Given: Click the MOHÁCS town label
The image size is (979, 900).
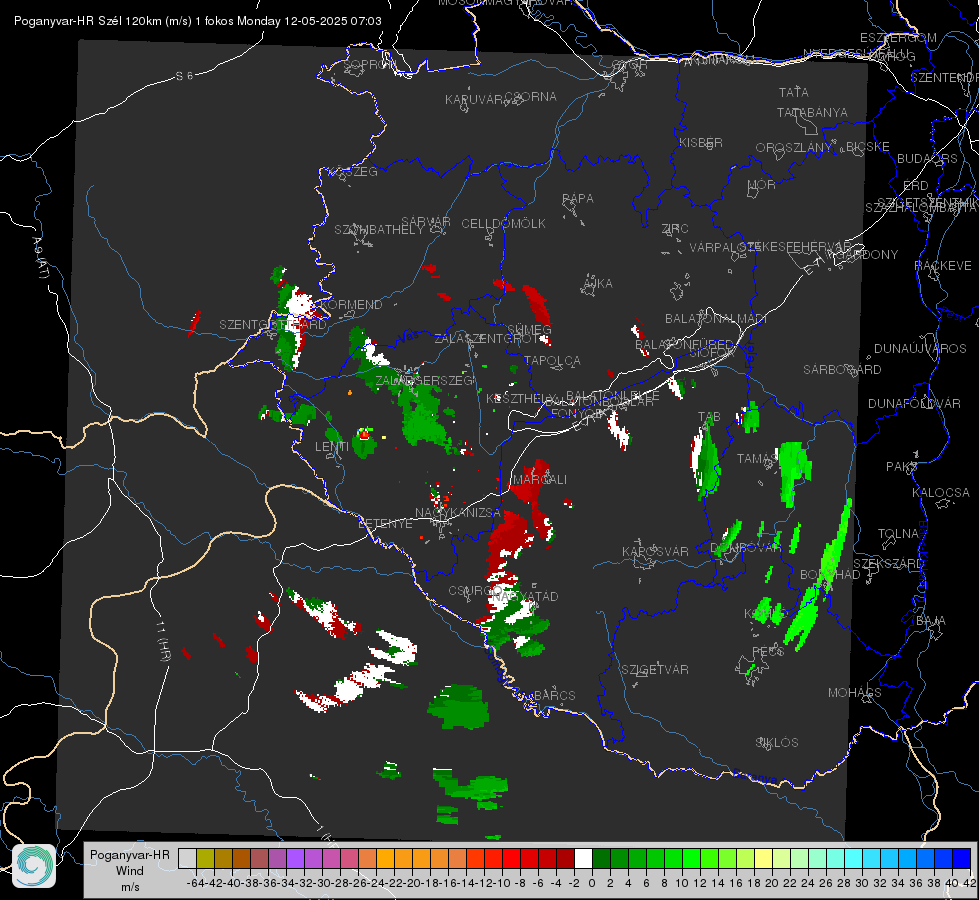Looking at the screenshot, I should [854, 692].
